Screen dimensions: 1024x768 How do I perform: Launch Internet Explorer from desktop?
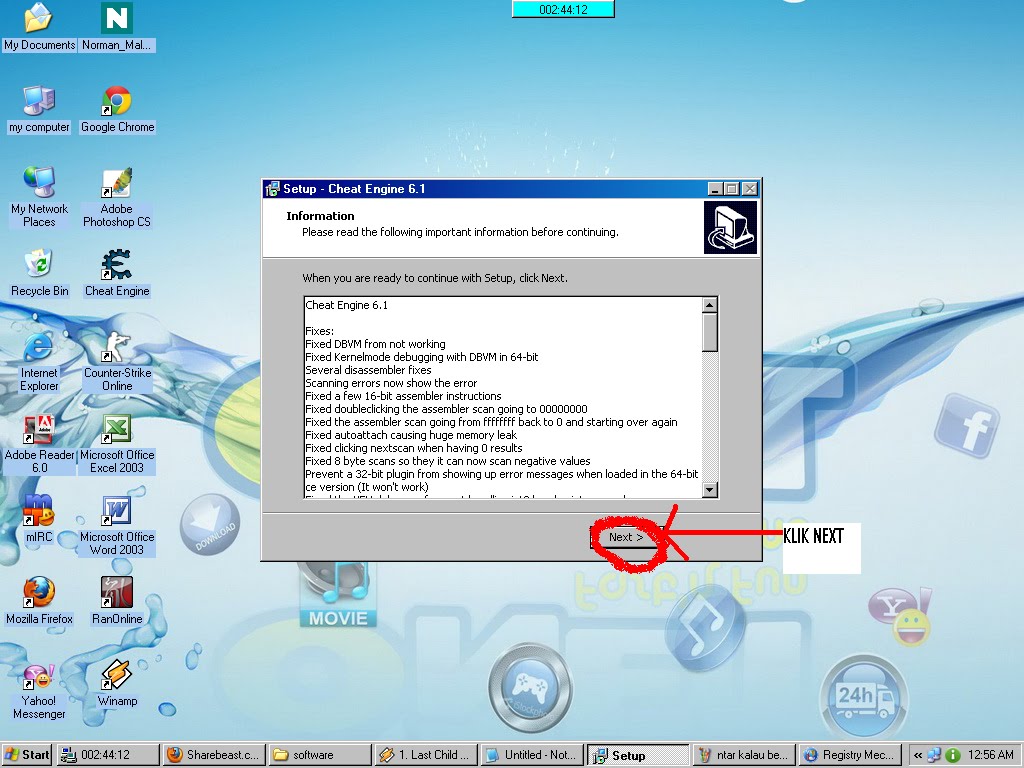(39, 362)
